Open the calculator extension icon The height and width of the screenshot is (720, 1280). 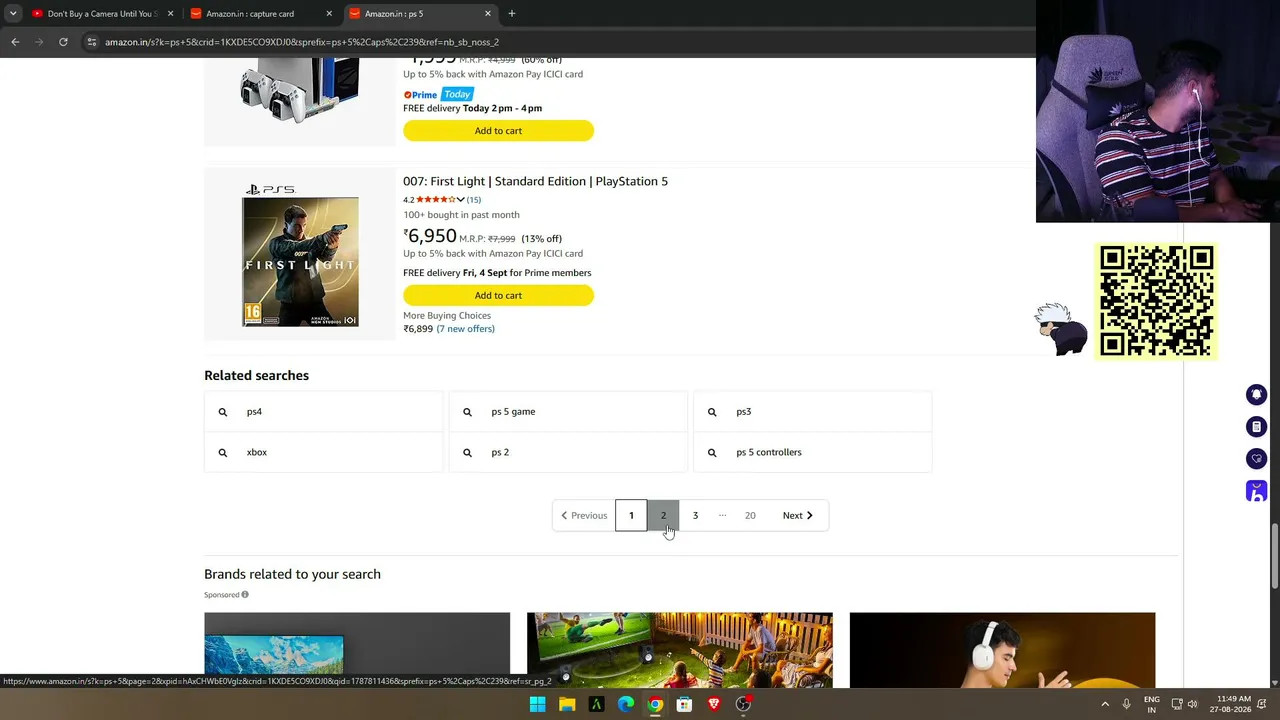pos(1256,427)
